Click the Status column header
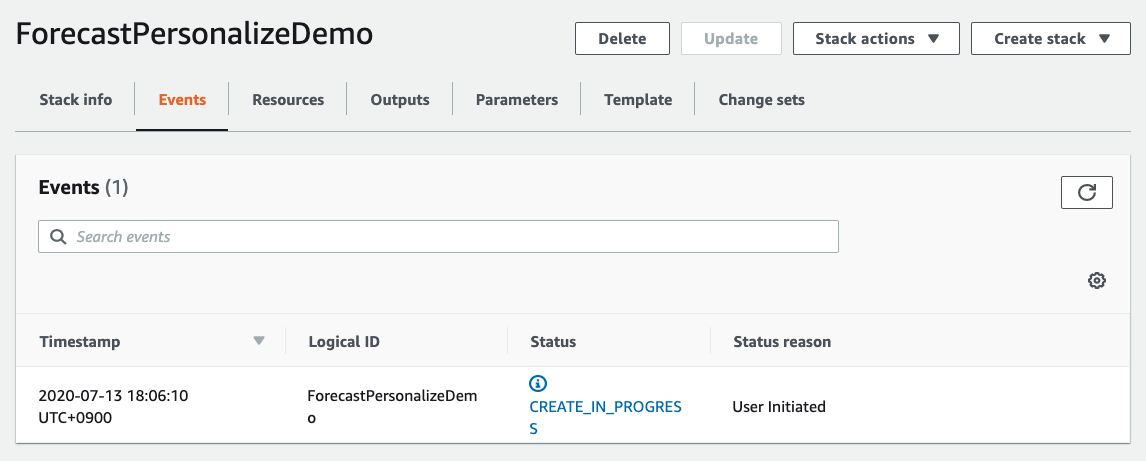1146x461 pixels. (553, 341)
